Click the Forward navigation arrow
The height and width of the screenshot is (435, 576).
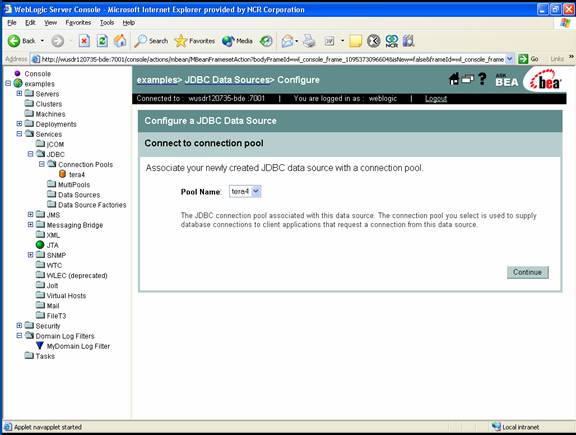click(57, 41)
